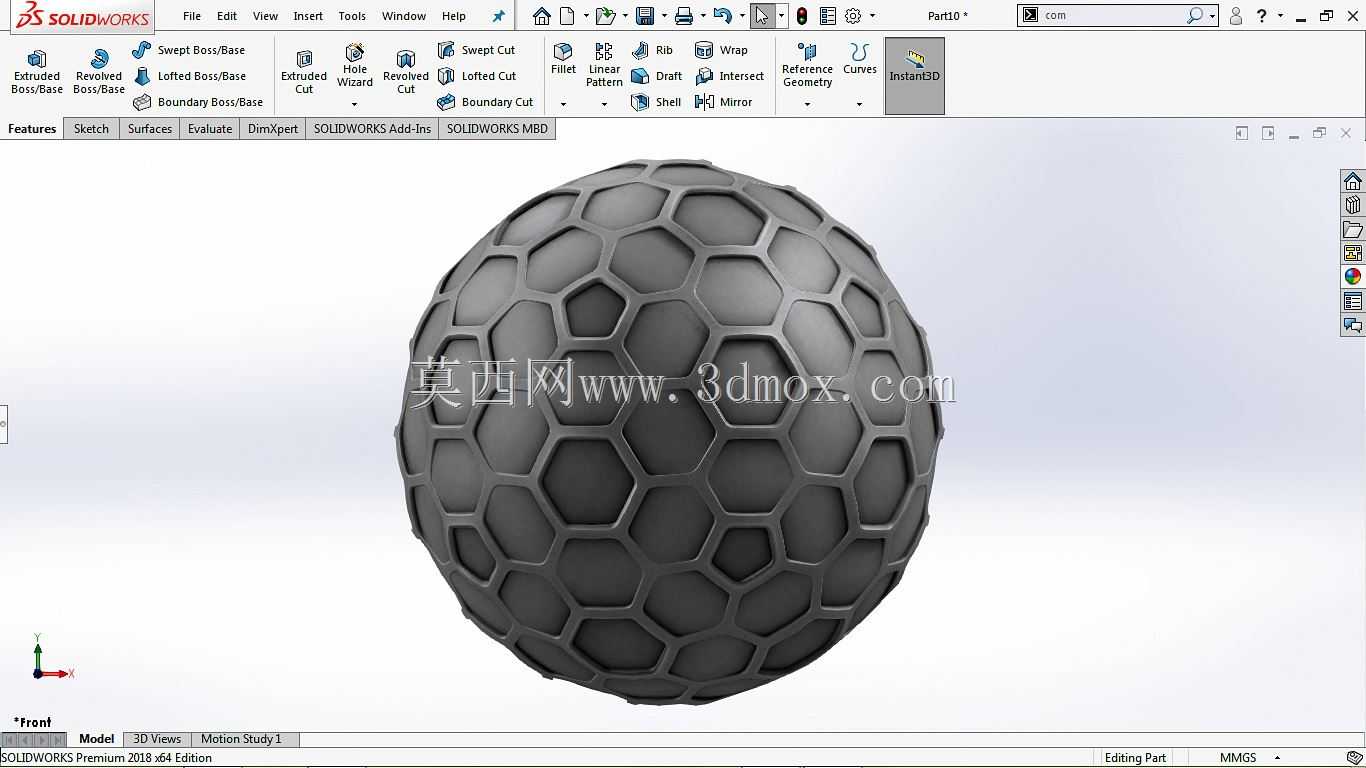Click the Quick Tips status bar icon
The image size is (1366, 768).
[1354, 758]
